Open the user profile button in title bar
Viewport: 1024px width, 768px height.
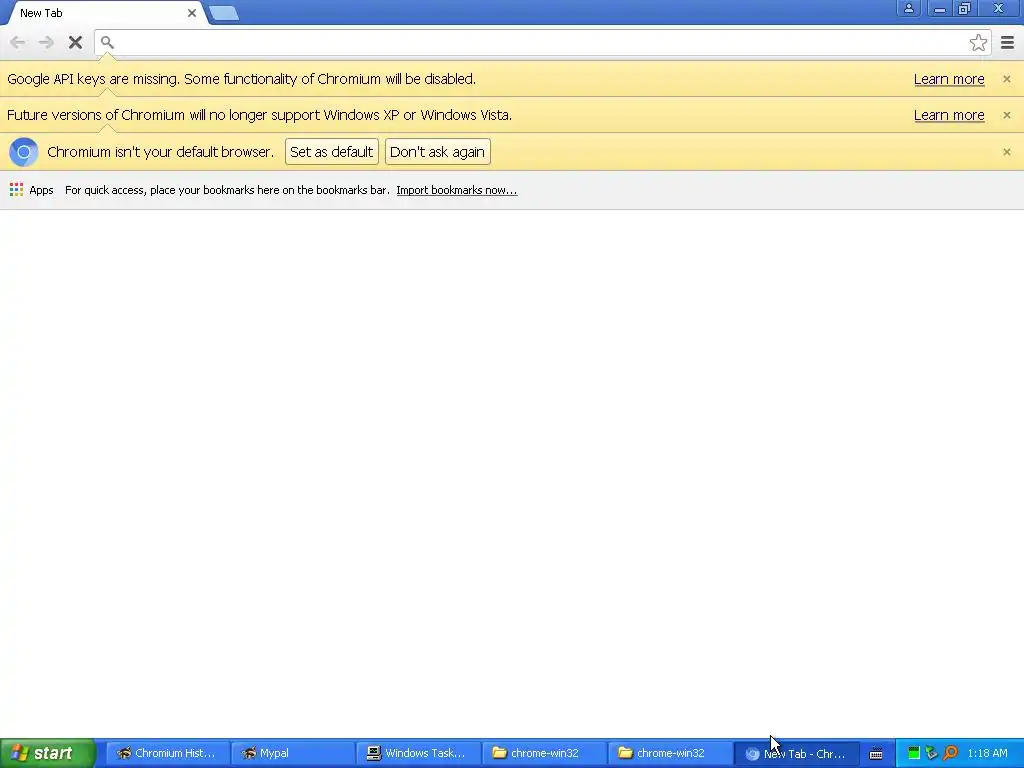908,8
